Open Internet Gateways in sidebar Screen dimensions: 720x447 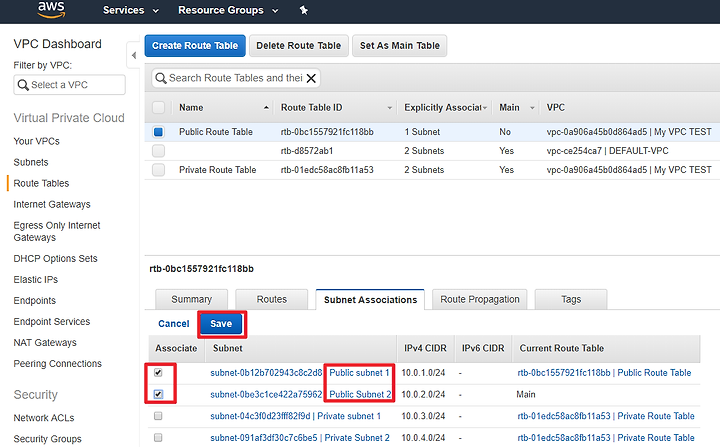pyautogui.click(x=52, y=204)
